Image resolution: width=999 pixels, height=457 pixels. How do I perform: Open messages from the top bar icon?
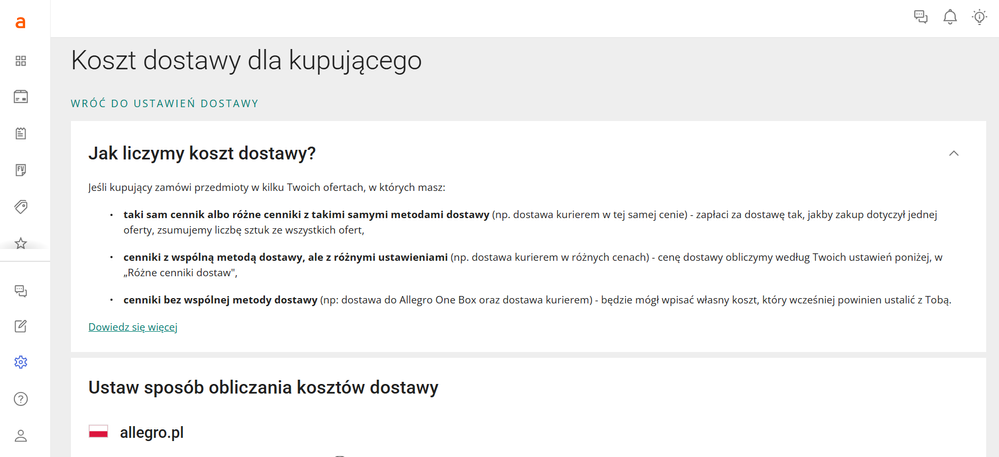click(921, 17)
